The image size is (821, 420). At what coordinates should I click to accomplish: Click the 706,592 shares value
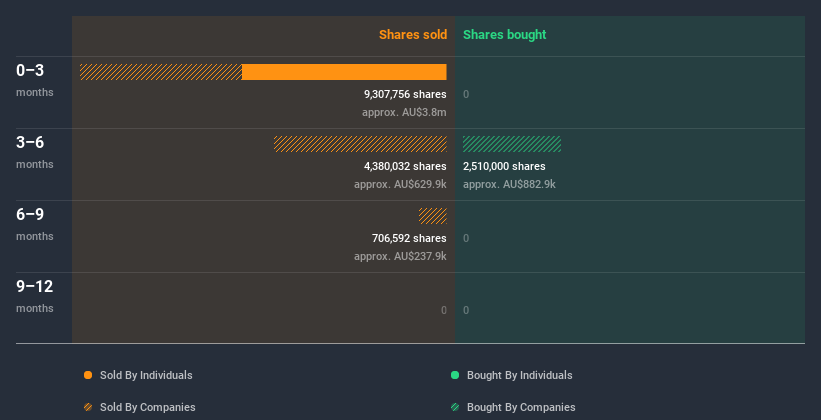point(409,238)
